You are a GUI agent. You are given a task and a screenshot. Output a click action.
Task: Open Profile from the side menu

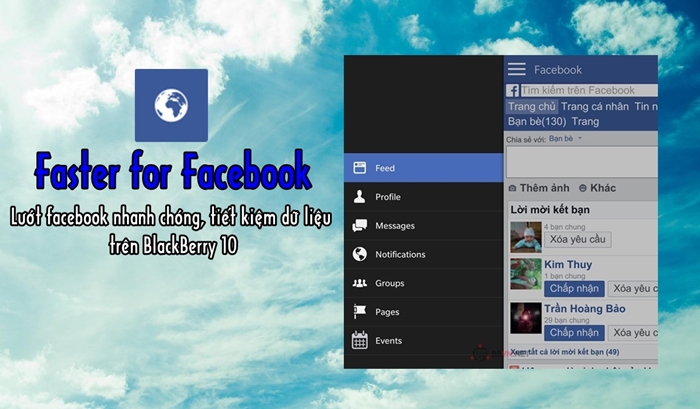pyautogui.click(x=424, y=196)
